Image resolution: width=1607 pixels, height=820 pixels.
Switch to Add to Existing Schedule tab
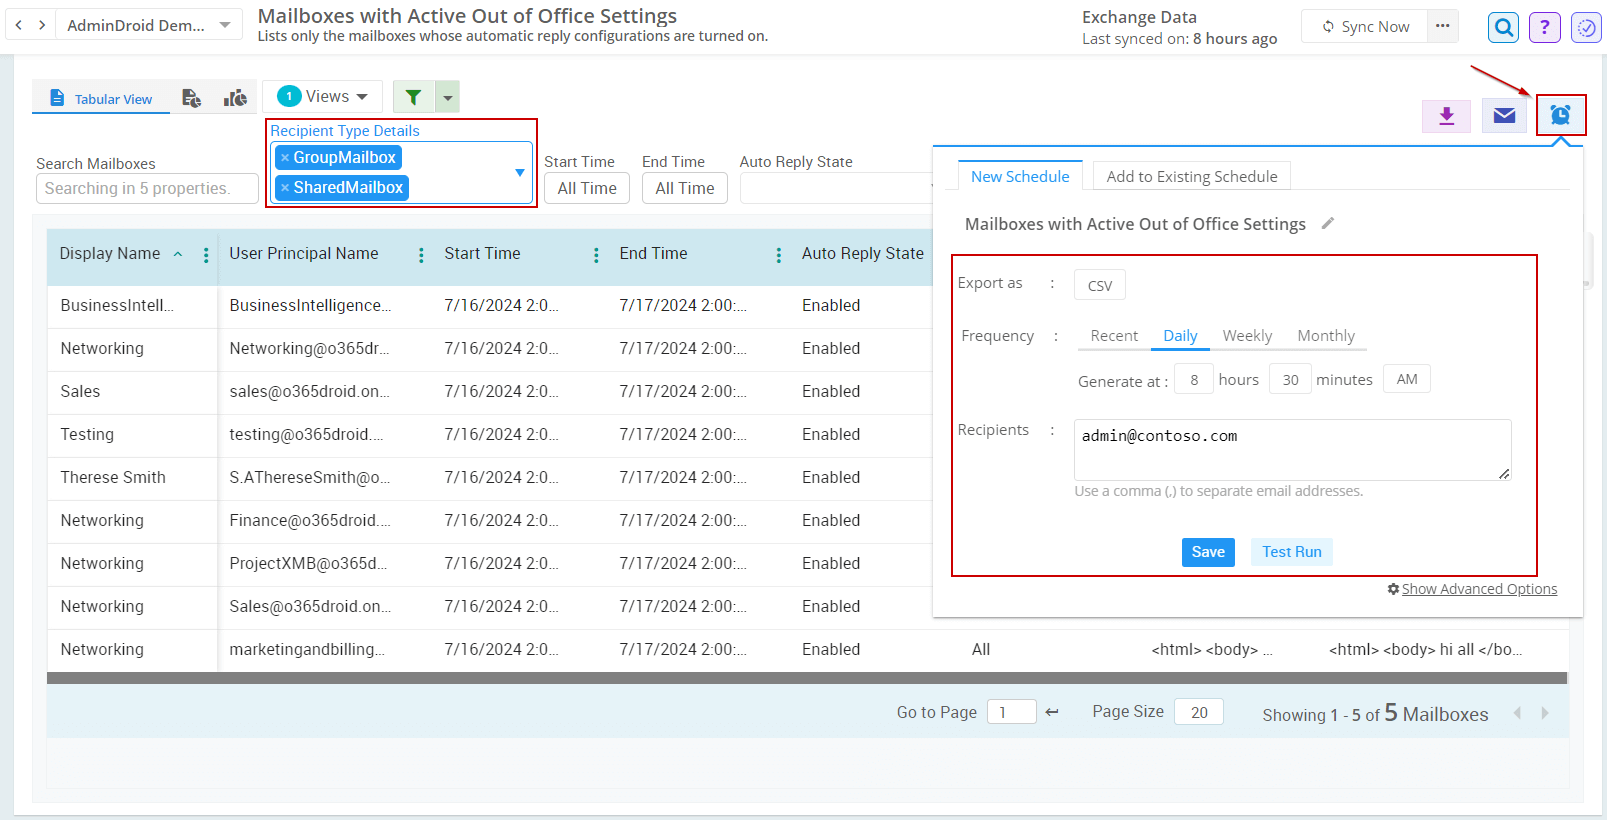click(x=1191, y=177)
